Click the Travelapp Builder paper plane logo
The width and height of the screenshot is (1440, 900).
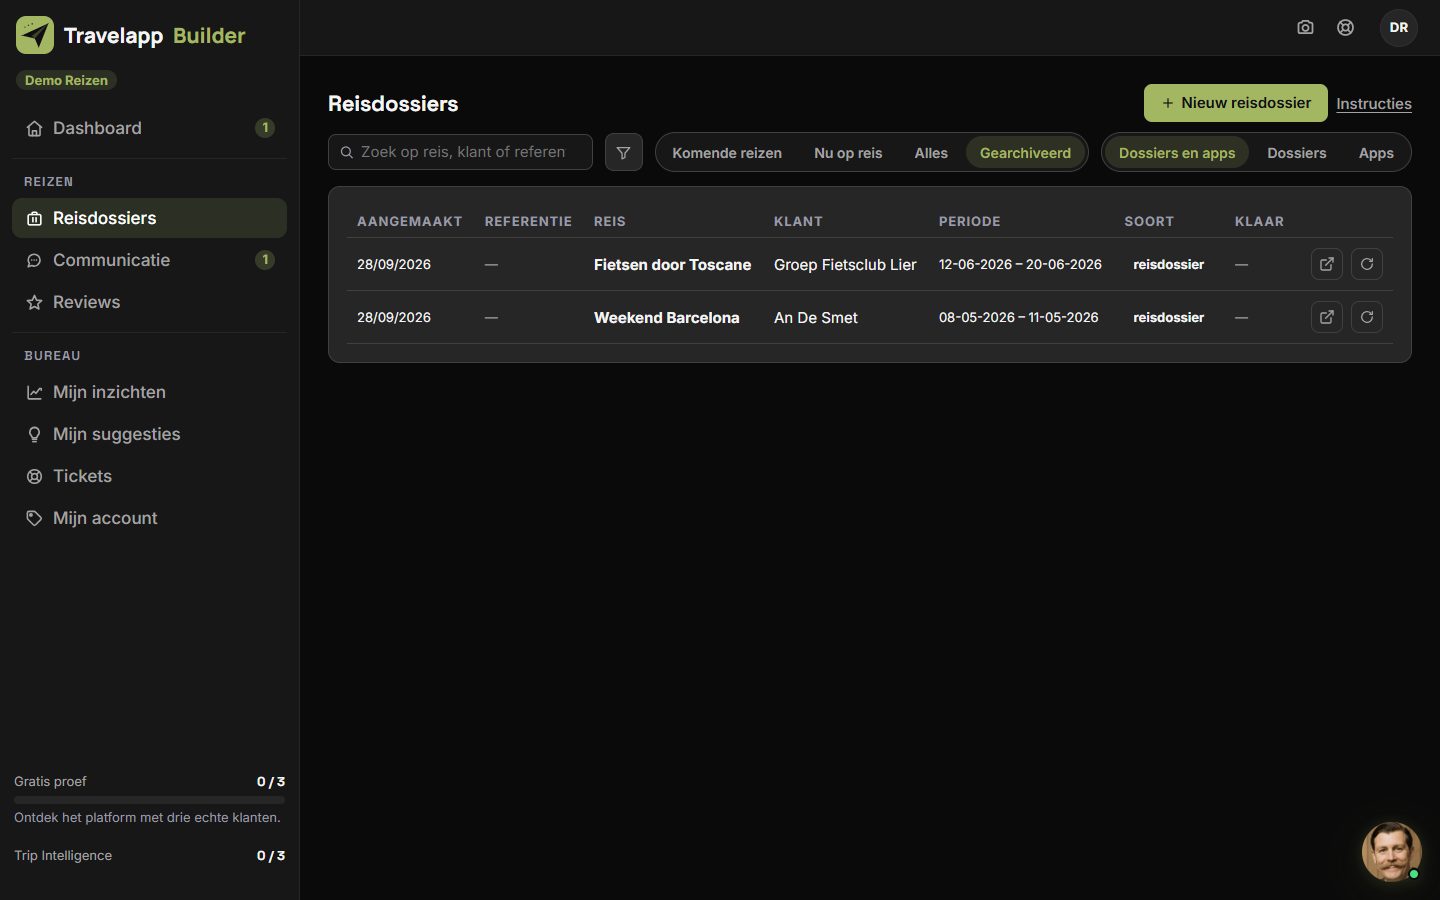coord(35,35)
